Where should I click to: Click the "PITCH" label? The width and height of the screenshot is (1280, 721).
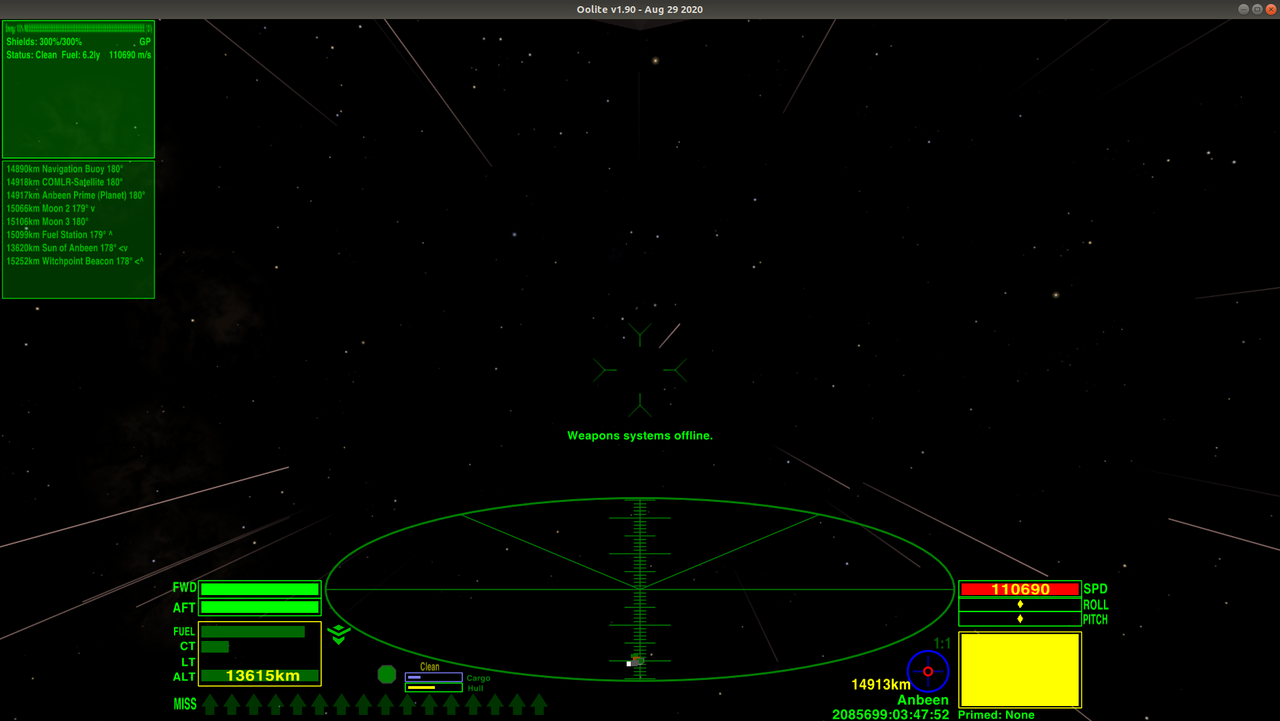[1096, 620]
